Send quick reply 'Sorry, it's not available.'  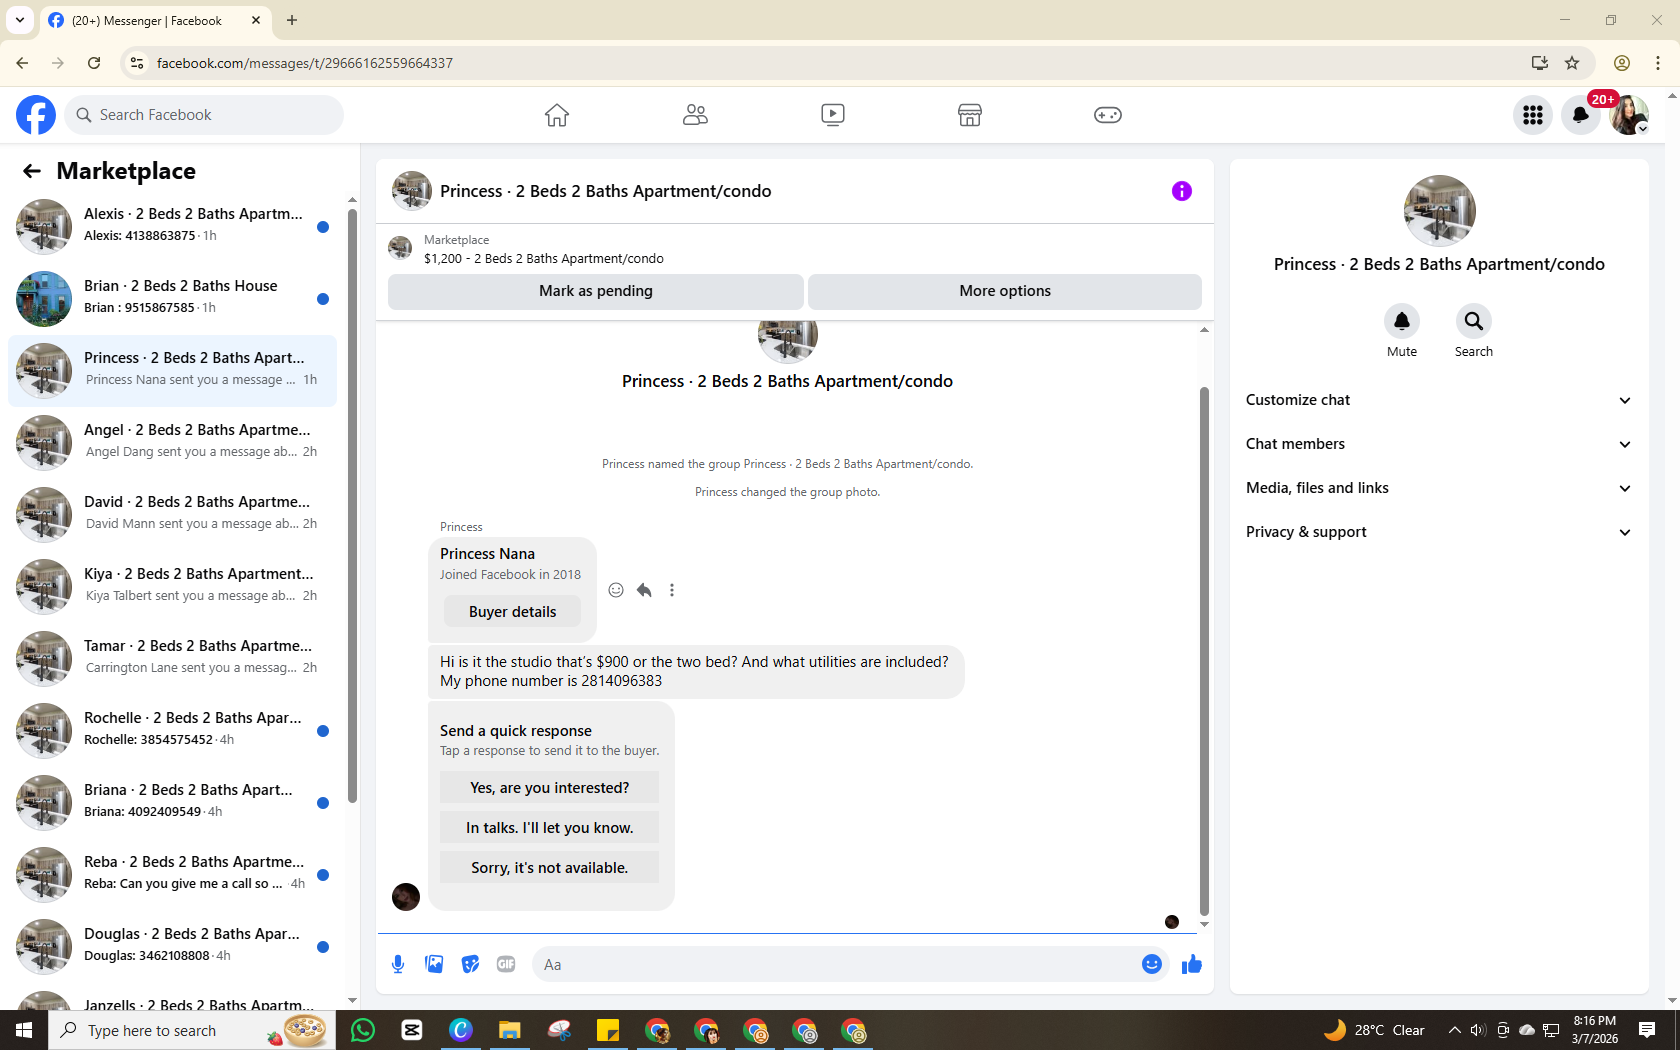[x=549, y=868]
